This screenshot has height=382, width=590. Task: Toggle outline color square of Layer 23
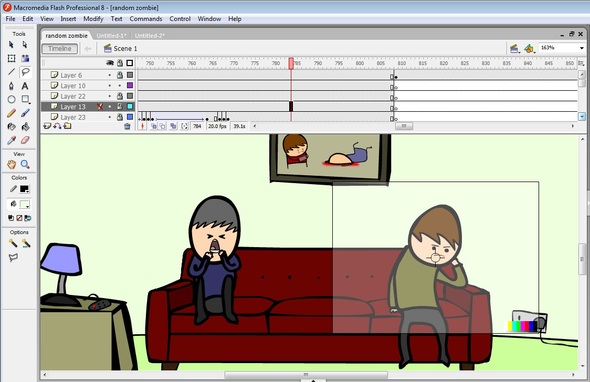pyautogui.click(x=130, y=117)
